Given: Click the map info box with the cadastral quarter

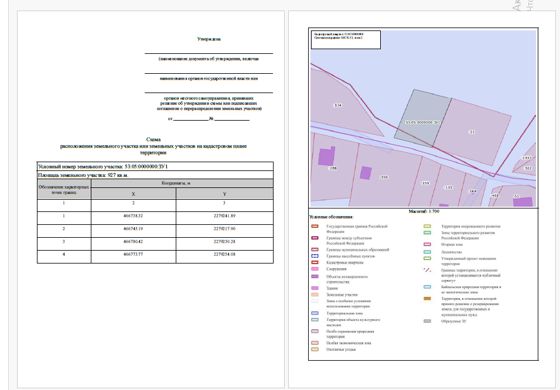Looking at the screenshot, I should (x=346, y=40).
